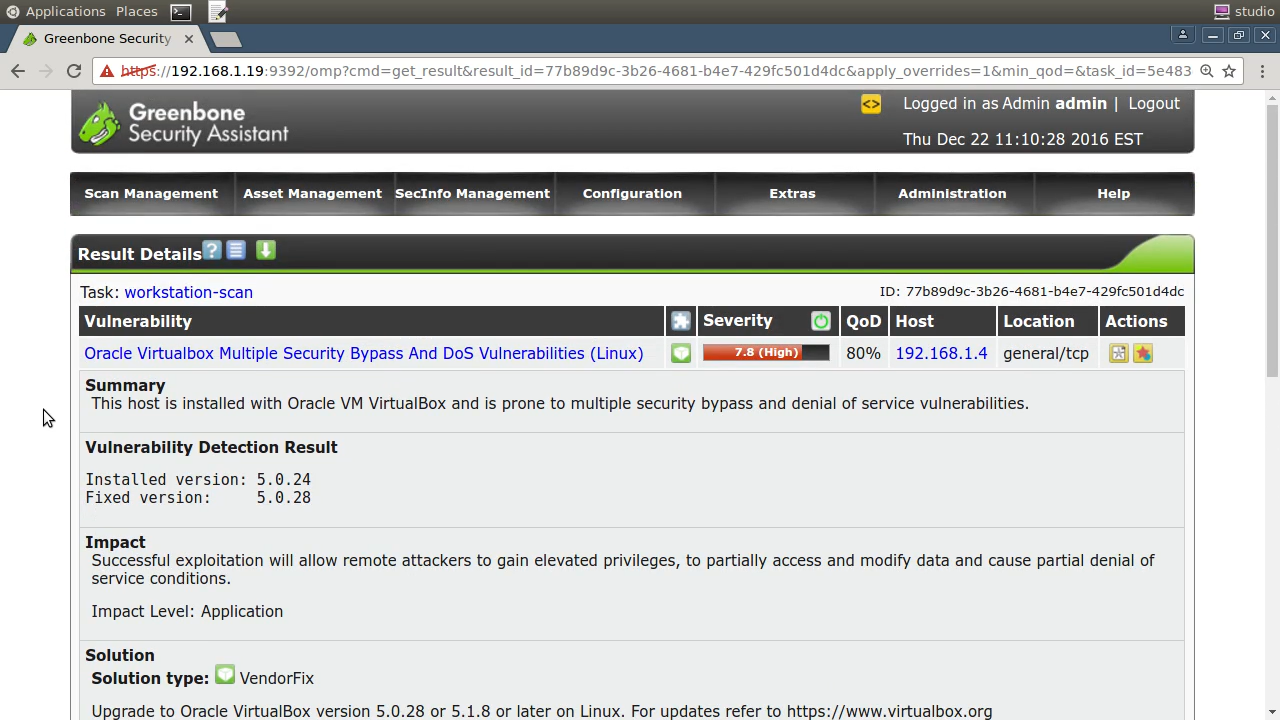Viewport: 1280px width, 720px height.
Task: Open the Asset Management menu
Action: (312, 194)
